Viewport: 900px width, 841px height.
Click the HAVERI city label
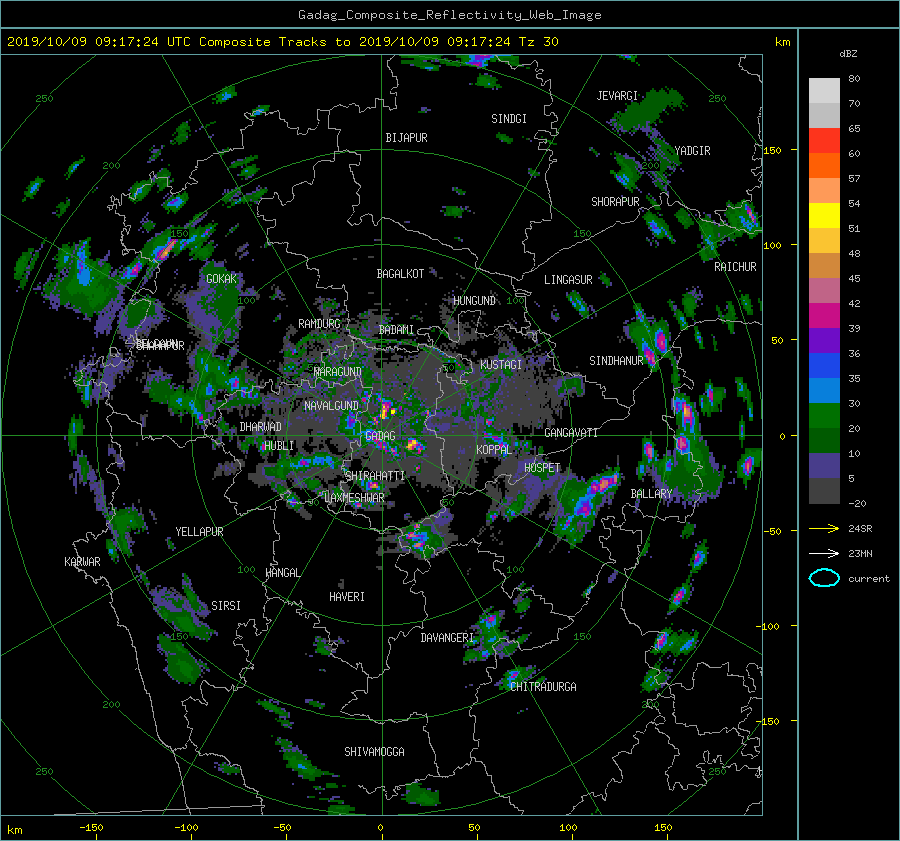[x=347, y=597]
